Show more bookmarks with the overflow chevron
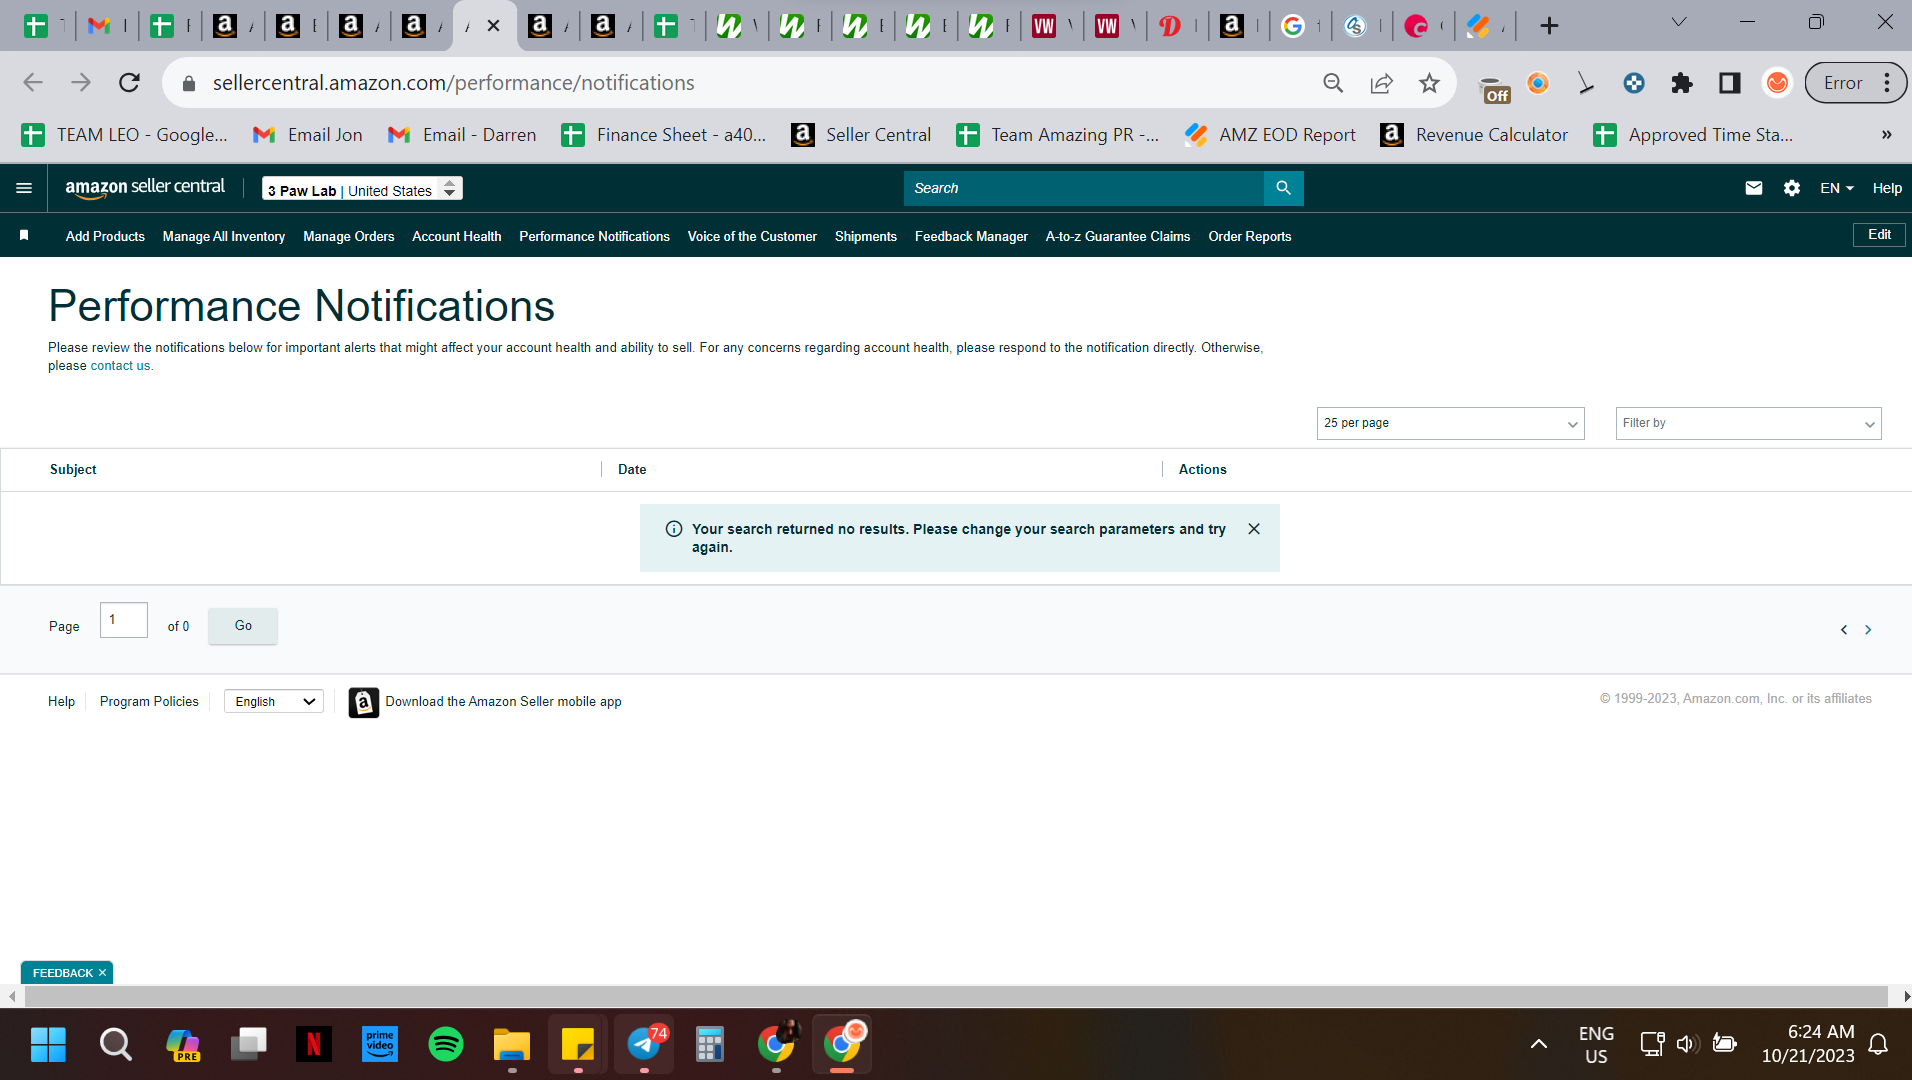This screenshot has height=1080, width=1912. coord(1886,135)
